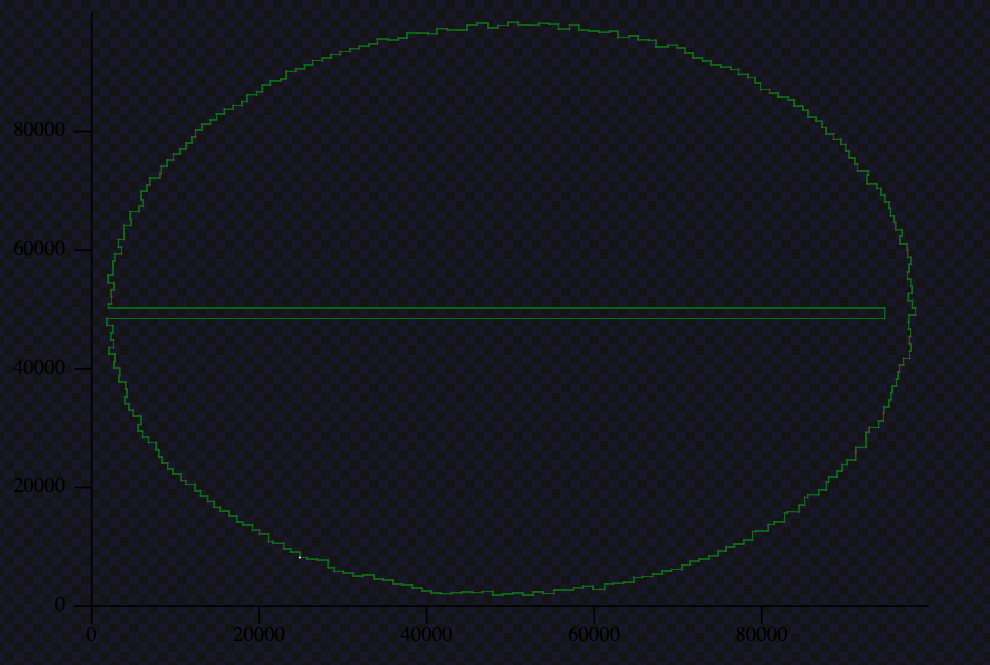Click the origin where the two axes intersect

click(x=92, y=605)
